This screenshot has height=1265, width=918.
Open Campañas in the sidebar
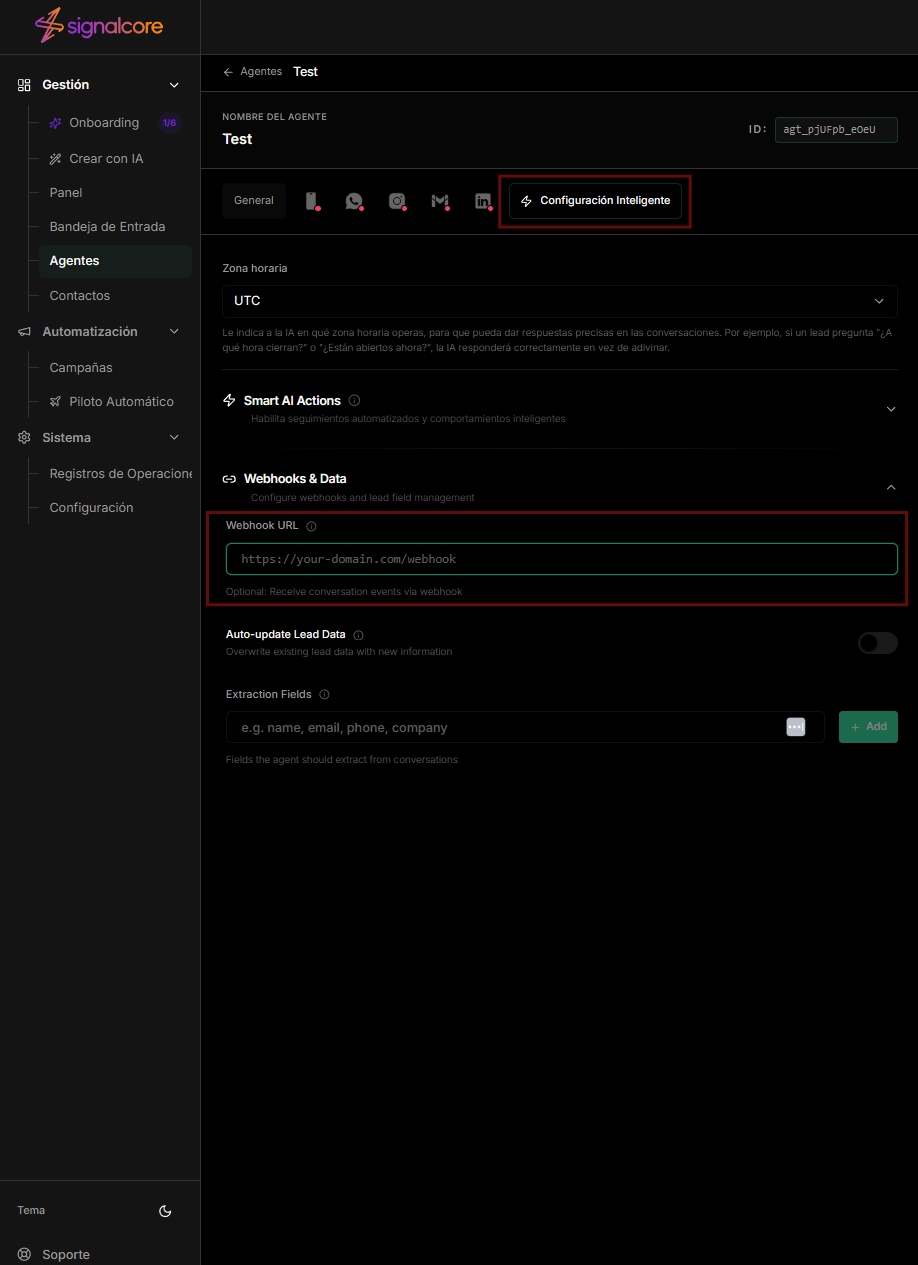[x=81, y=368]
